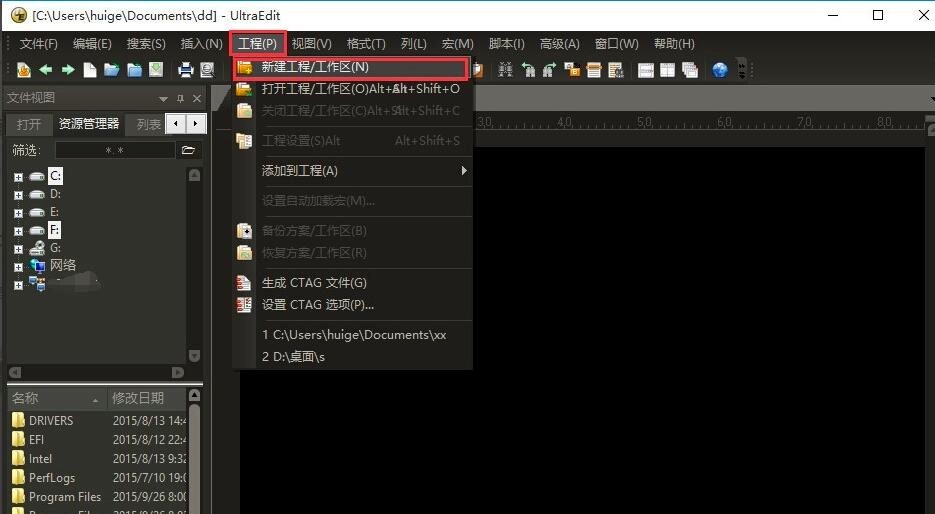This screenshot has height=514, width=935.
Task: Open the 高级(A) menu
Action: [560, 44]
